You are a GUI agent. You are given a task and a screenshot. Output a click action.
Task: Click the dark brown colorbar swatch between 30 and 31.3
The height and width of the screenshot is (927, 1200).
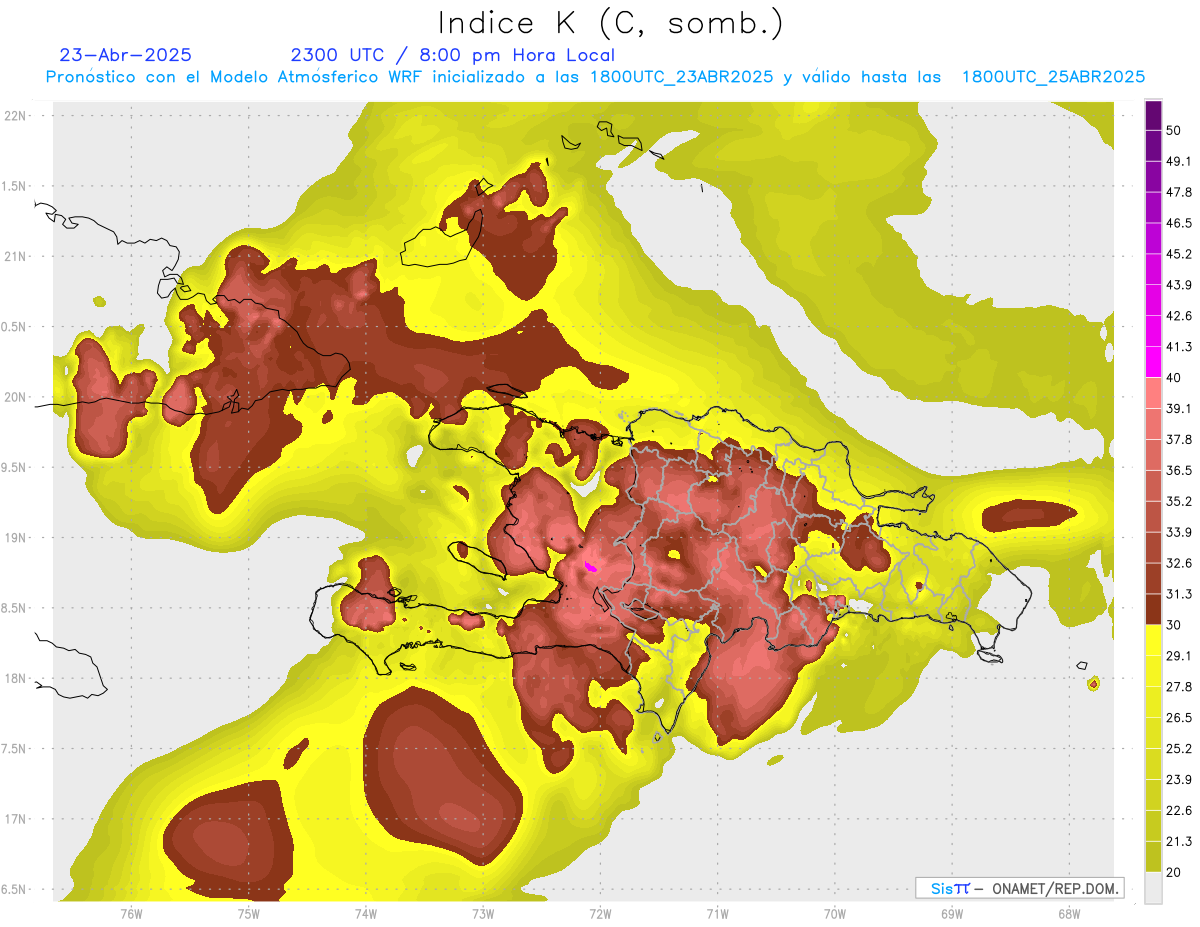pos(1153,610)
